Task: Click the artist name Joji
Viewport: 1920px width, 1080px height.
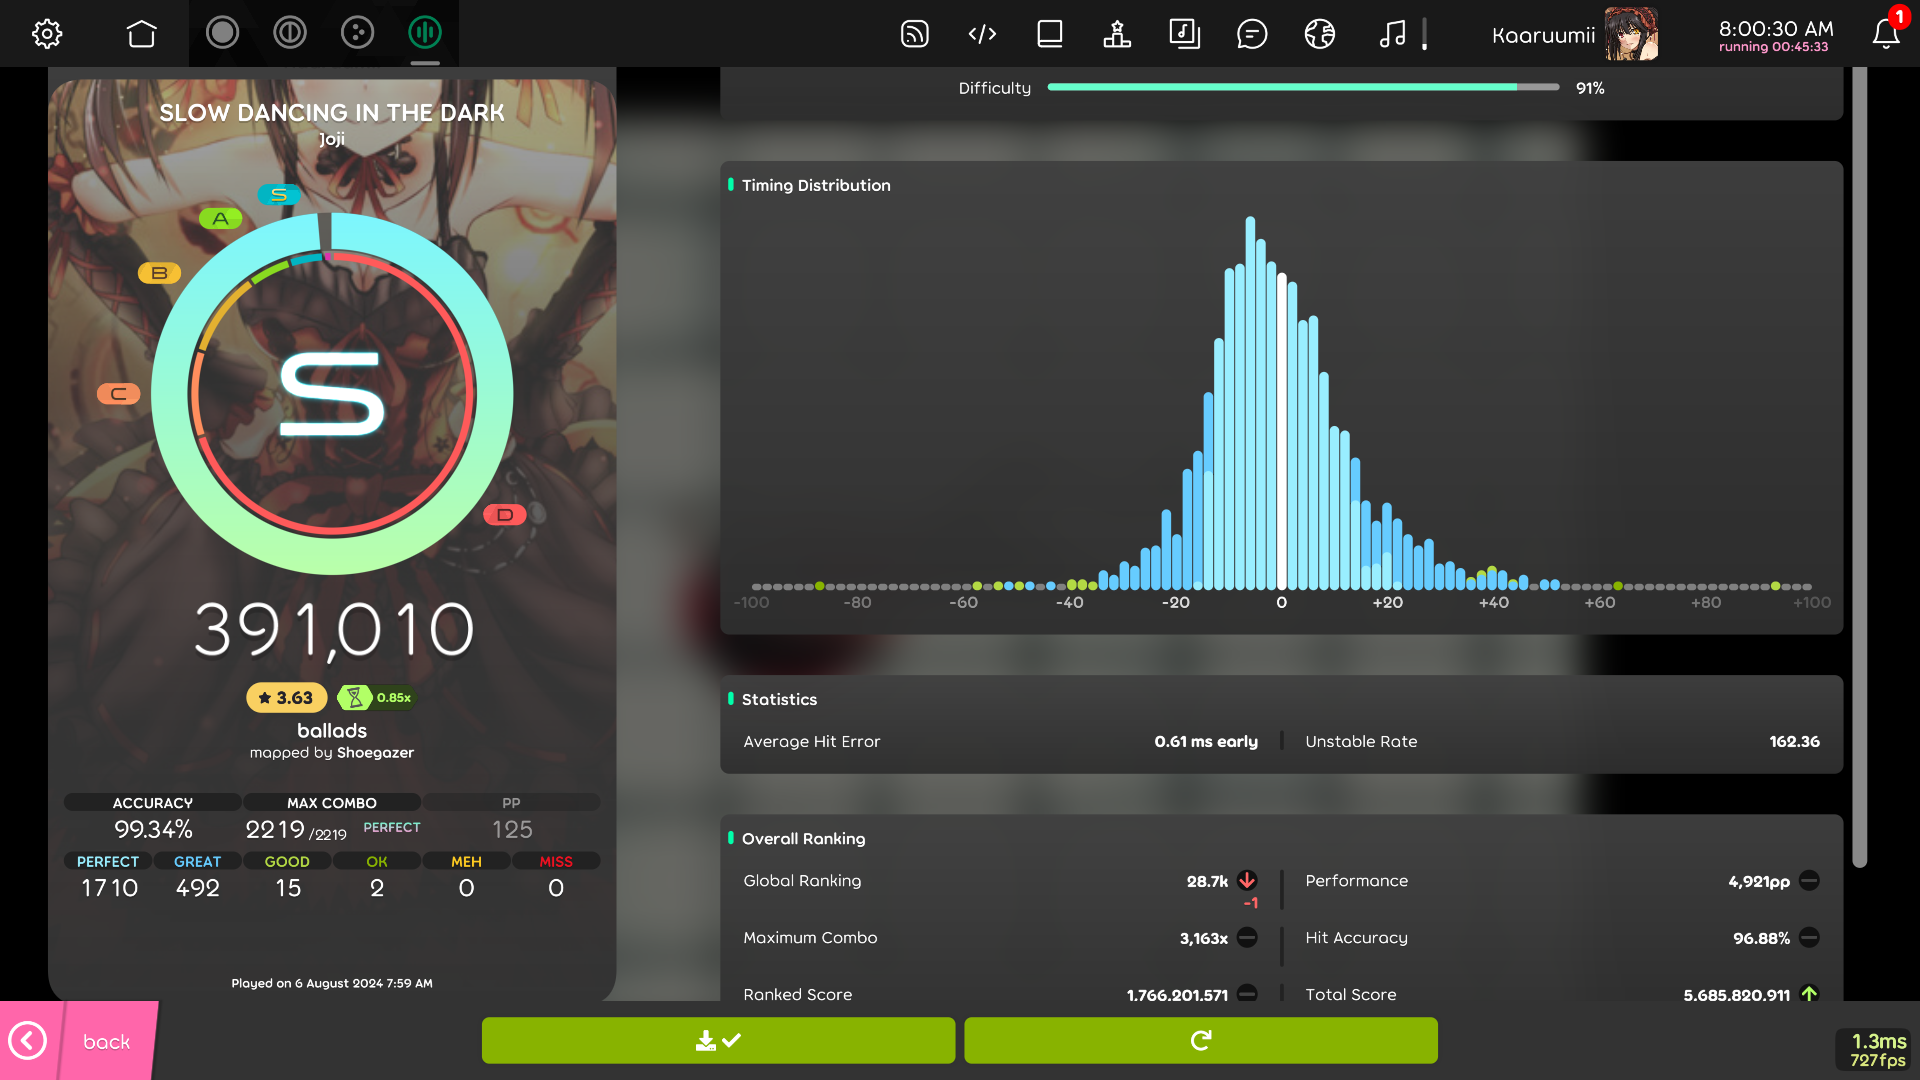Action: [332, 139]
